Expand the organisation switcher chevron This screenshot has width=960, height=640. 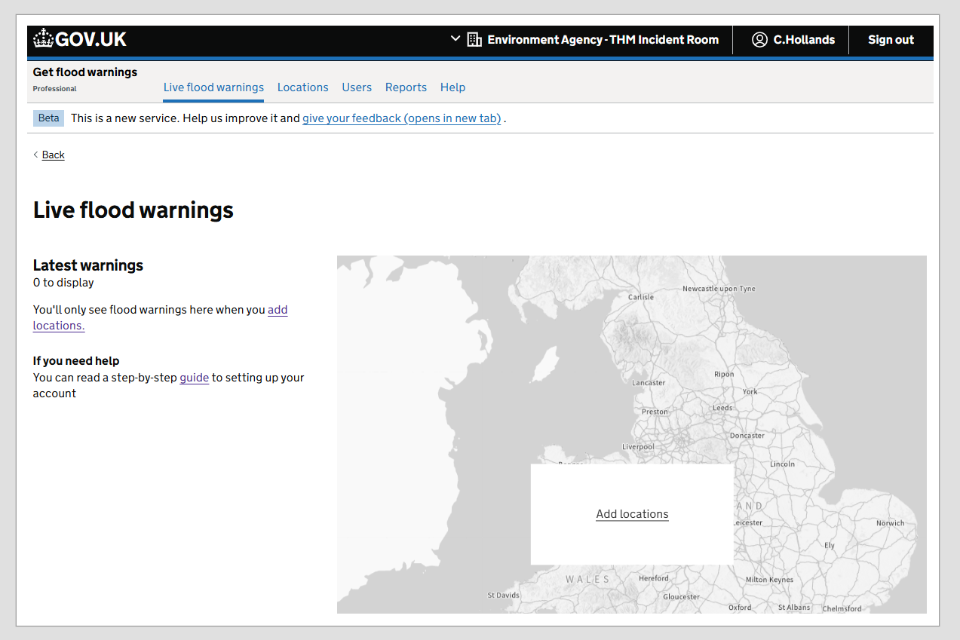point(456,39)
